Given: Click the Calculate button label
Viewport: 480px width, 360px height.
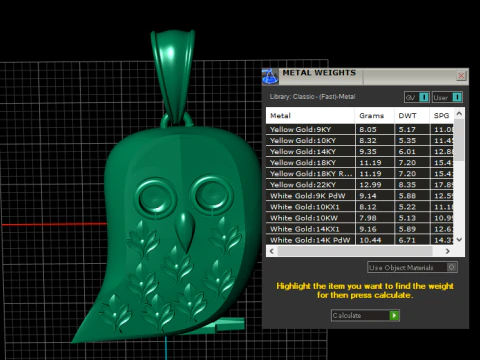Looking at the screenshot, I should point(347,315).
